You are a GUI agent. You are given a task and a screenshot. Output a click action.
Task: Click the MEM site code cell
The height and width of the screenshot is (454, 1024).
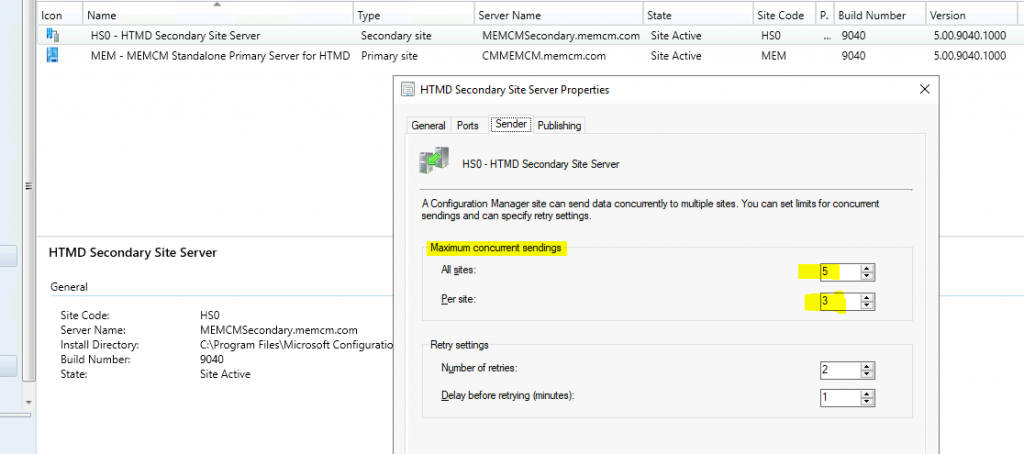pyautogui.click(x=774, y=56)
